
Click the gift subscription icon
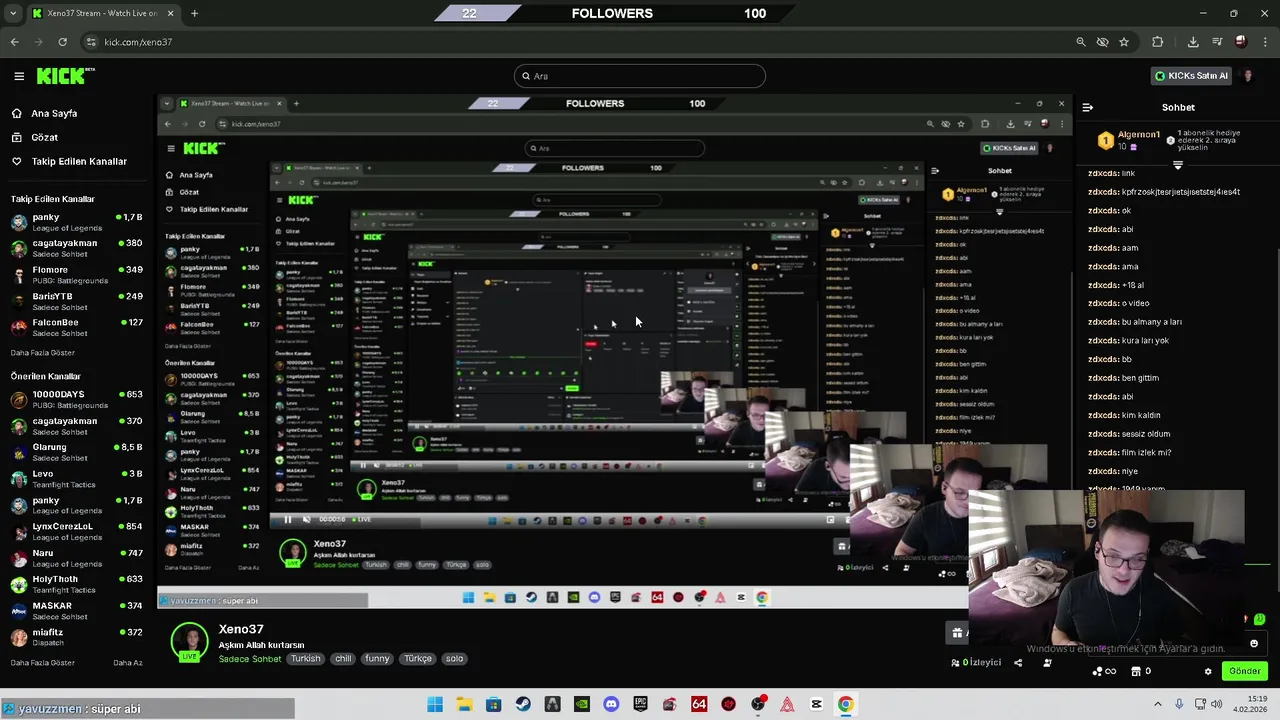(957, 633)
